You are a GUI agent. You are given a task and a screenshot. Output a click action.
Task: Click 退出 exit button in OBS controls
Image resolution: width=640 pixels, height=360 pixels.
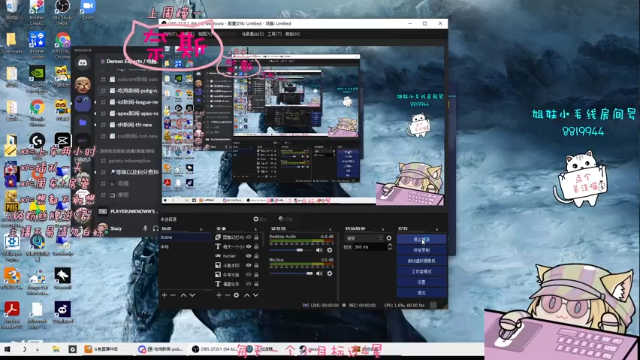click(421, 292)
